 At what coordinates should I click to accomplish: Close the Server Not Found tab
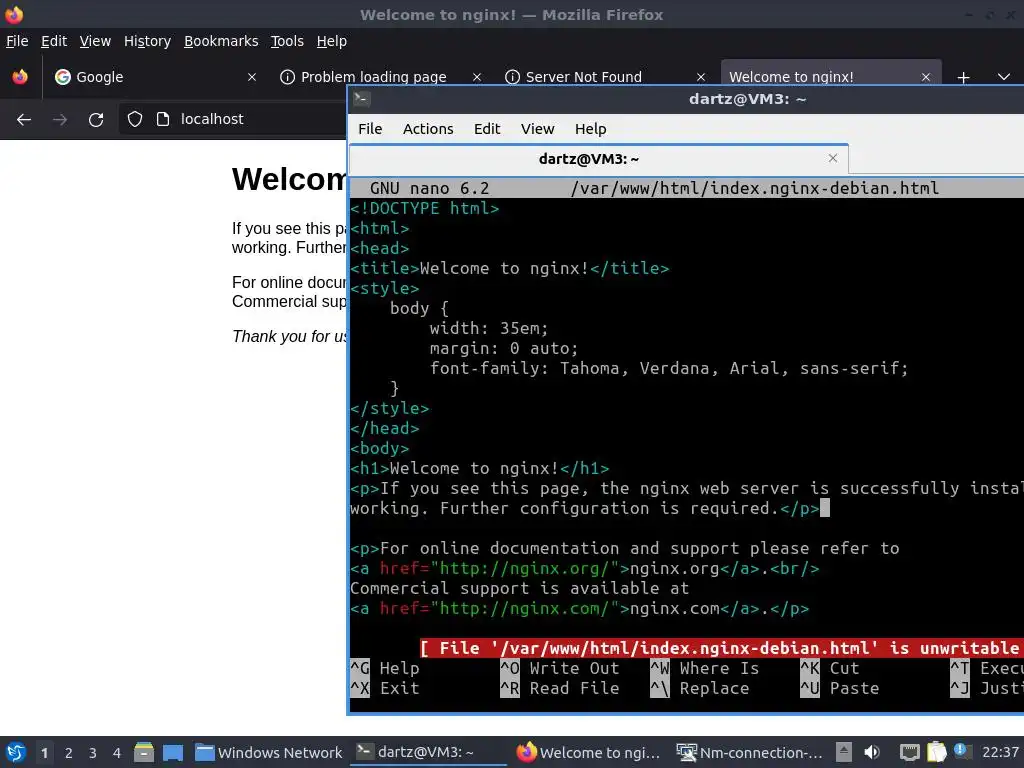click(x=701, y=77)
